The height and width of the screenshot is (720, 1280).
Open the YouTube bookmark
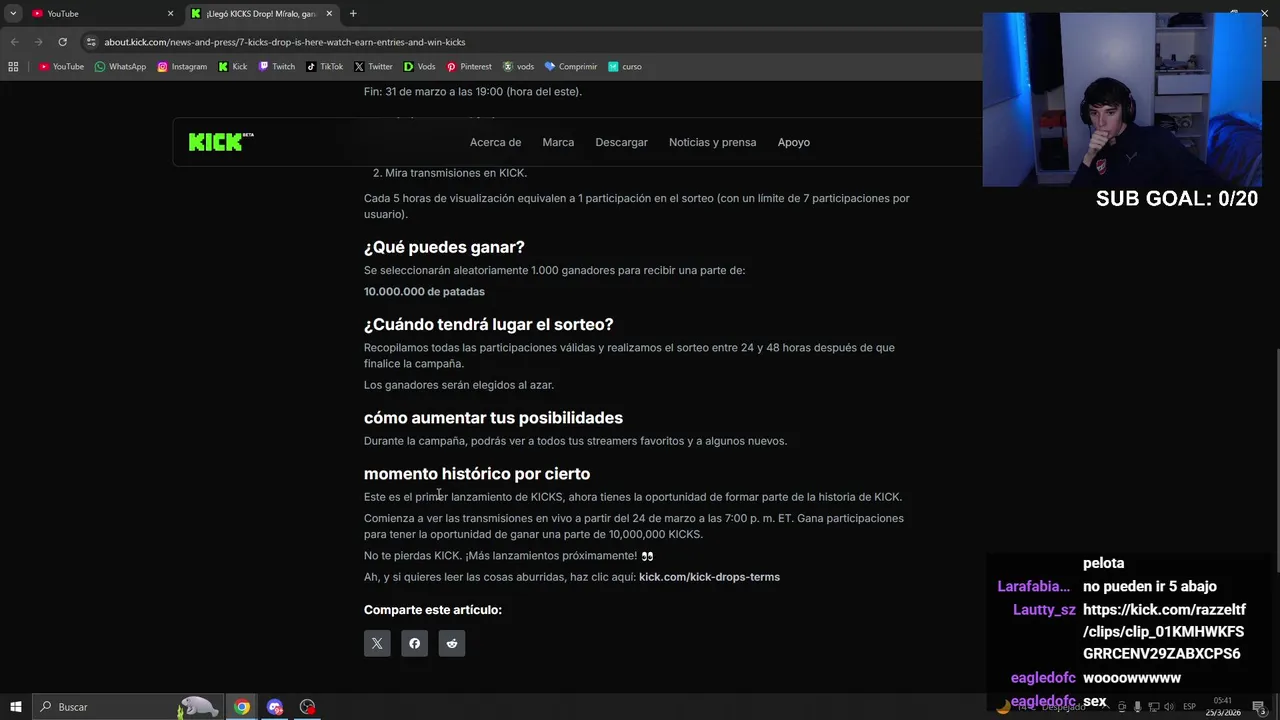pyautogui.click(x=61, y=67)
